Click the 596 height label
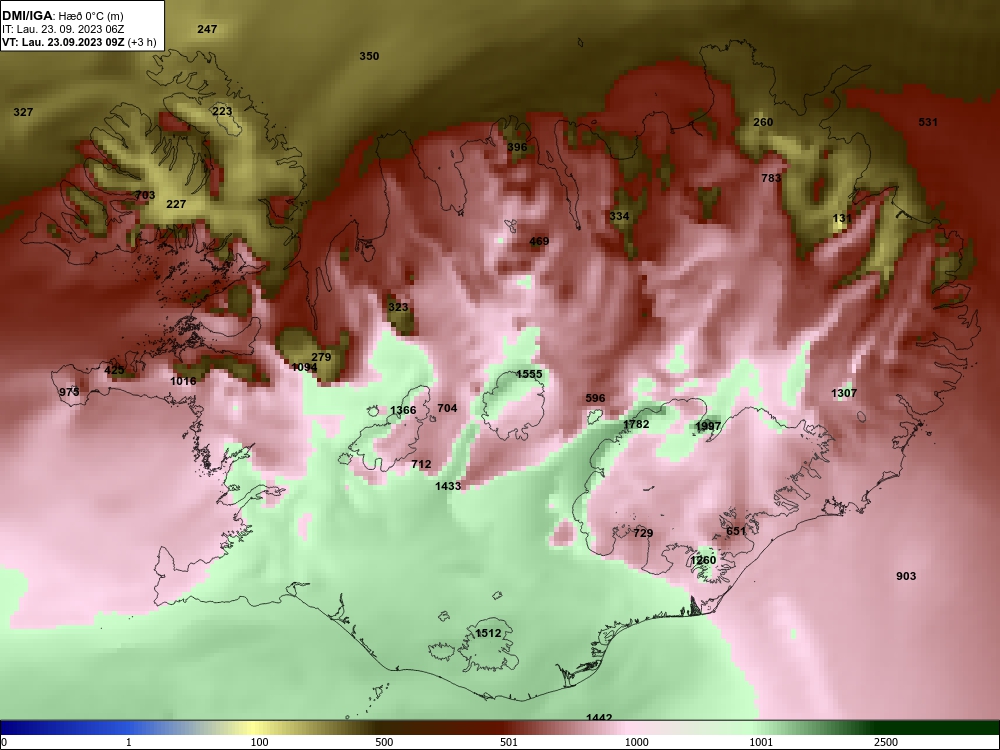The width and height of the screenshot is (1000, 750). [x=595, y=398]
